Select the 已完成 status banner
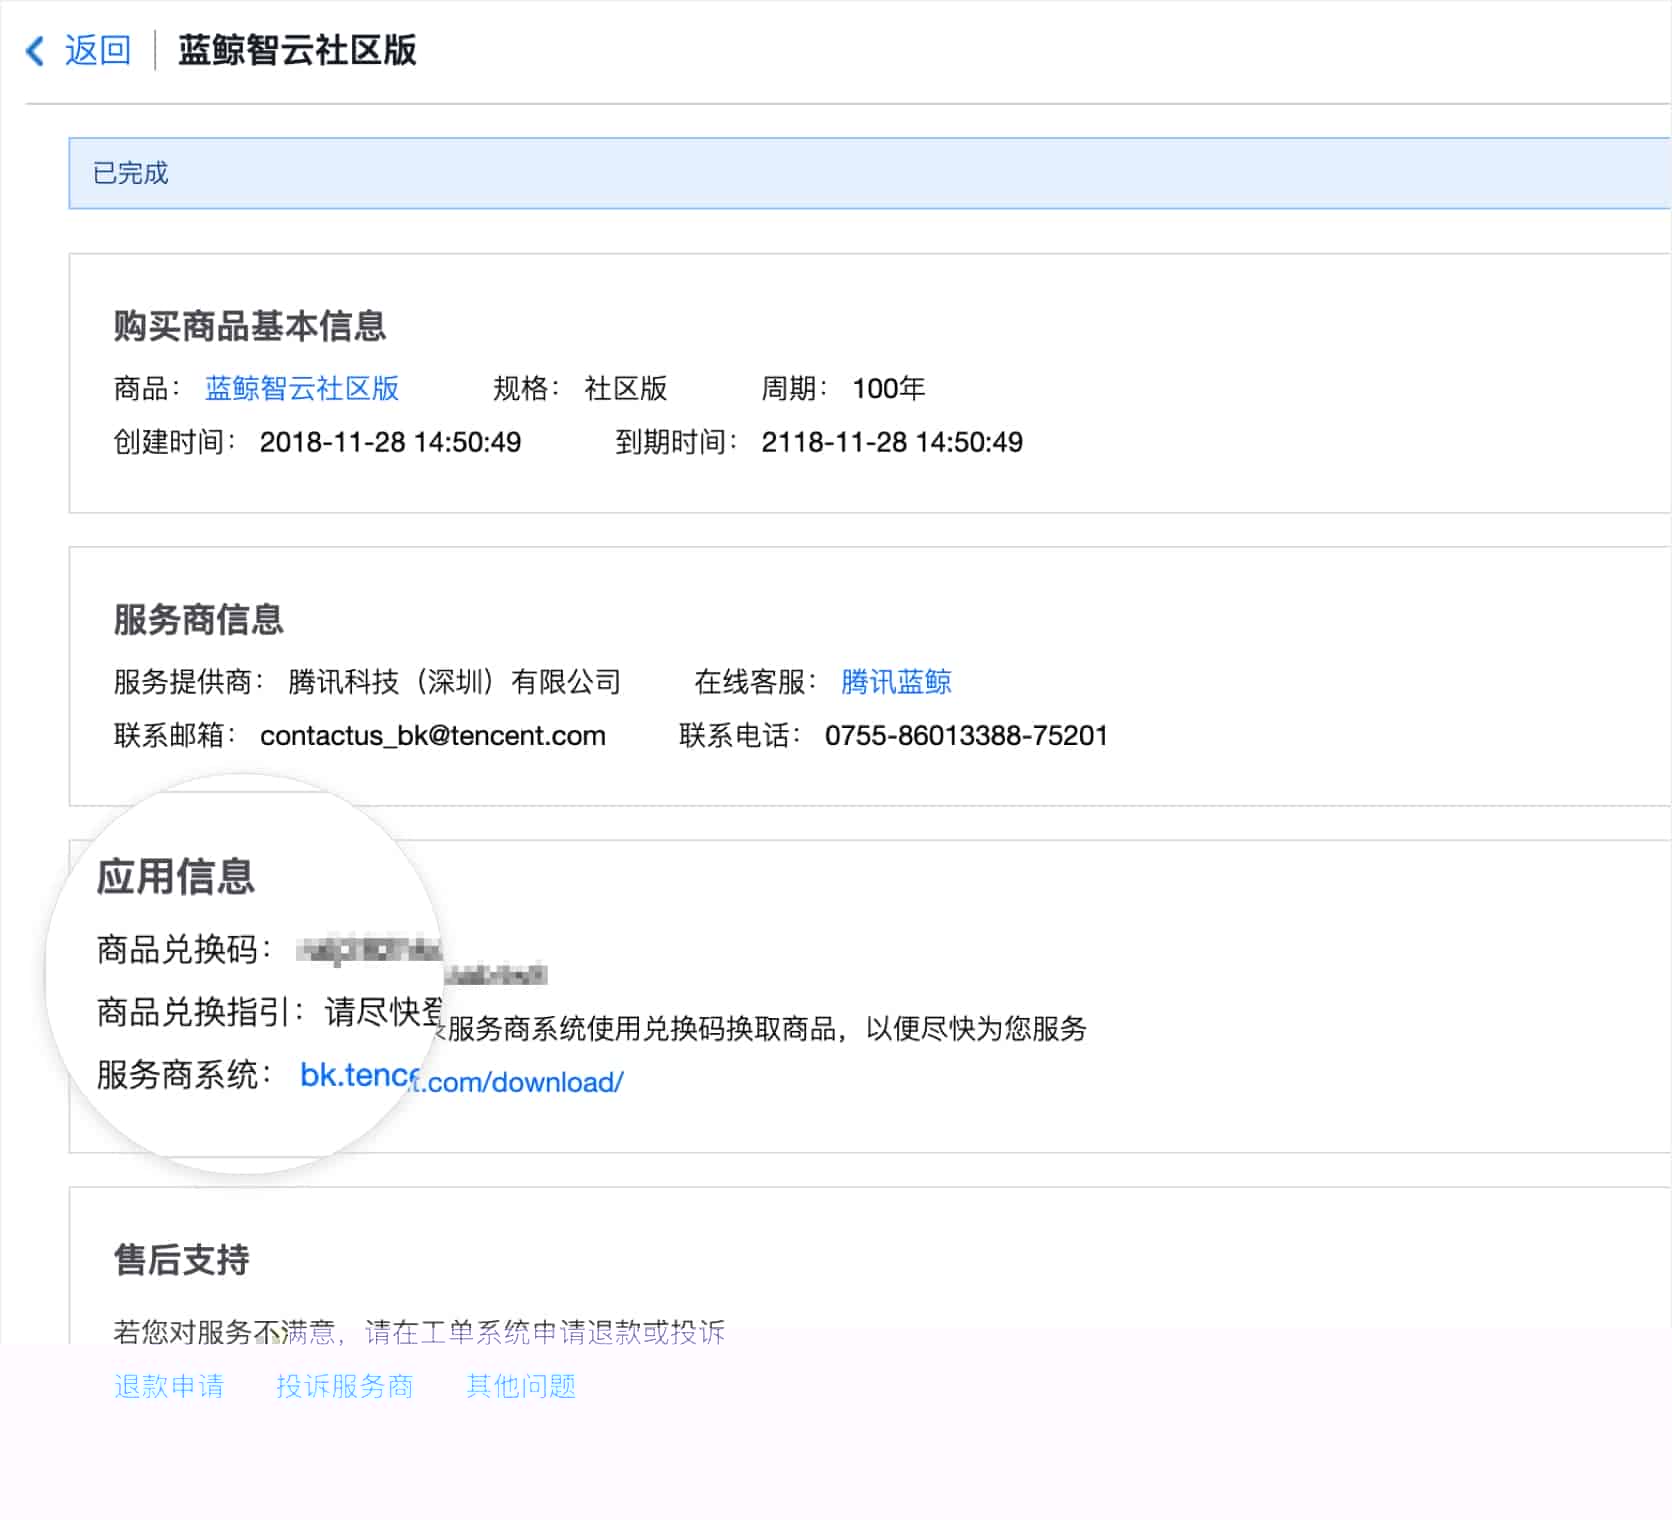 [x=869, y=173]
